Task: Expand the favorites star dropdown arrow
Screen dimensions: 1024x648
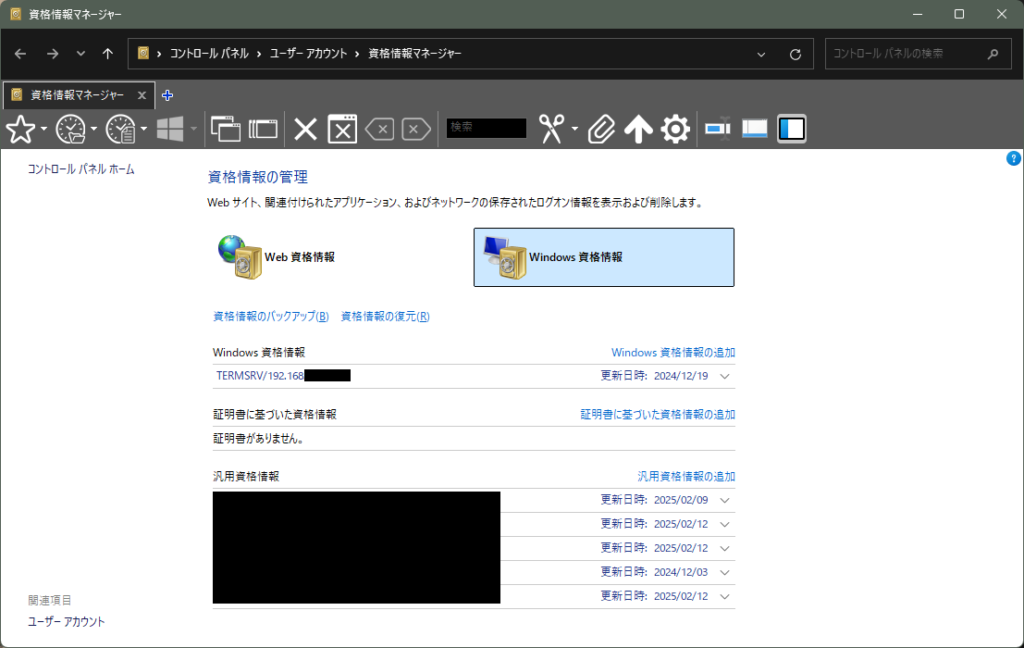Action: pos(44,129)
